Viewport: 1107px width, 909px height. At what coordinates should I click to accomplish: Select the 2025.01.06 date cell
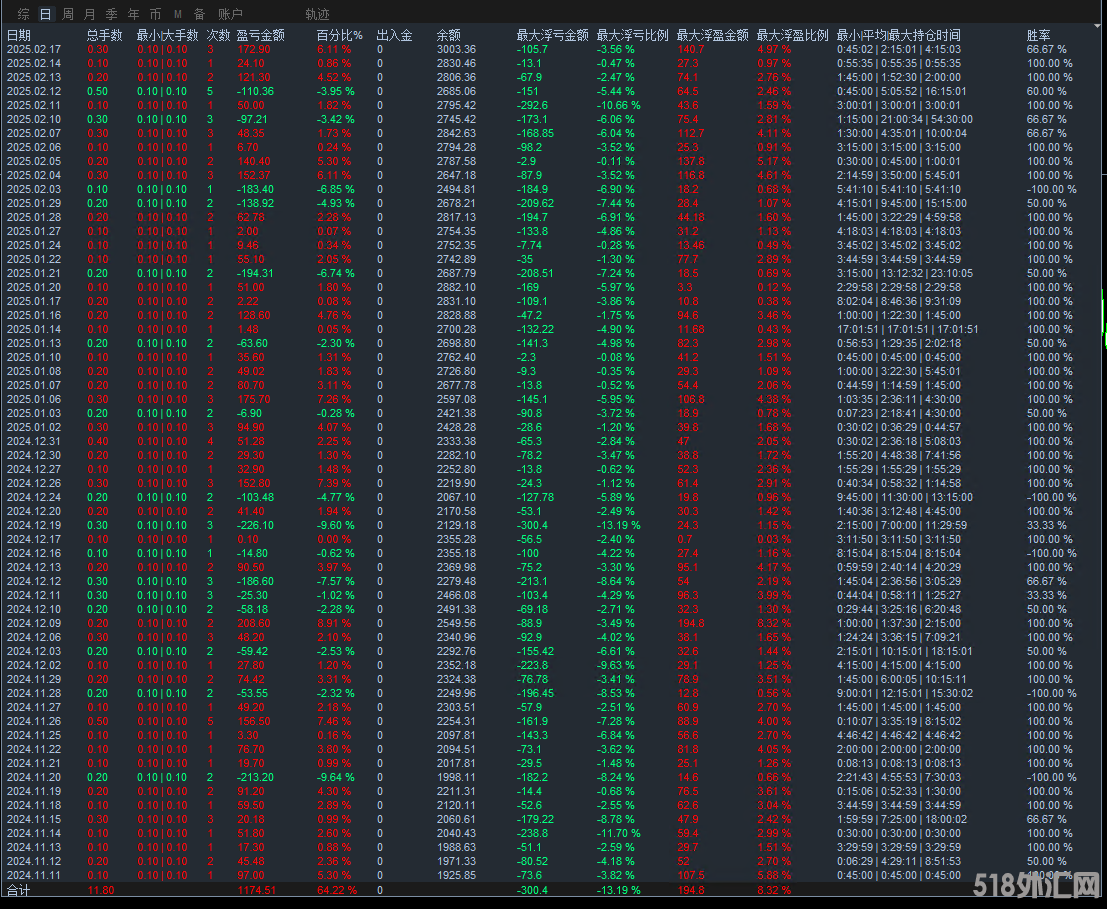coord(34,399)
